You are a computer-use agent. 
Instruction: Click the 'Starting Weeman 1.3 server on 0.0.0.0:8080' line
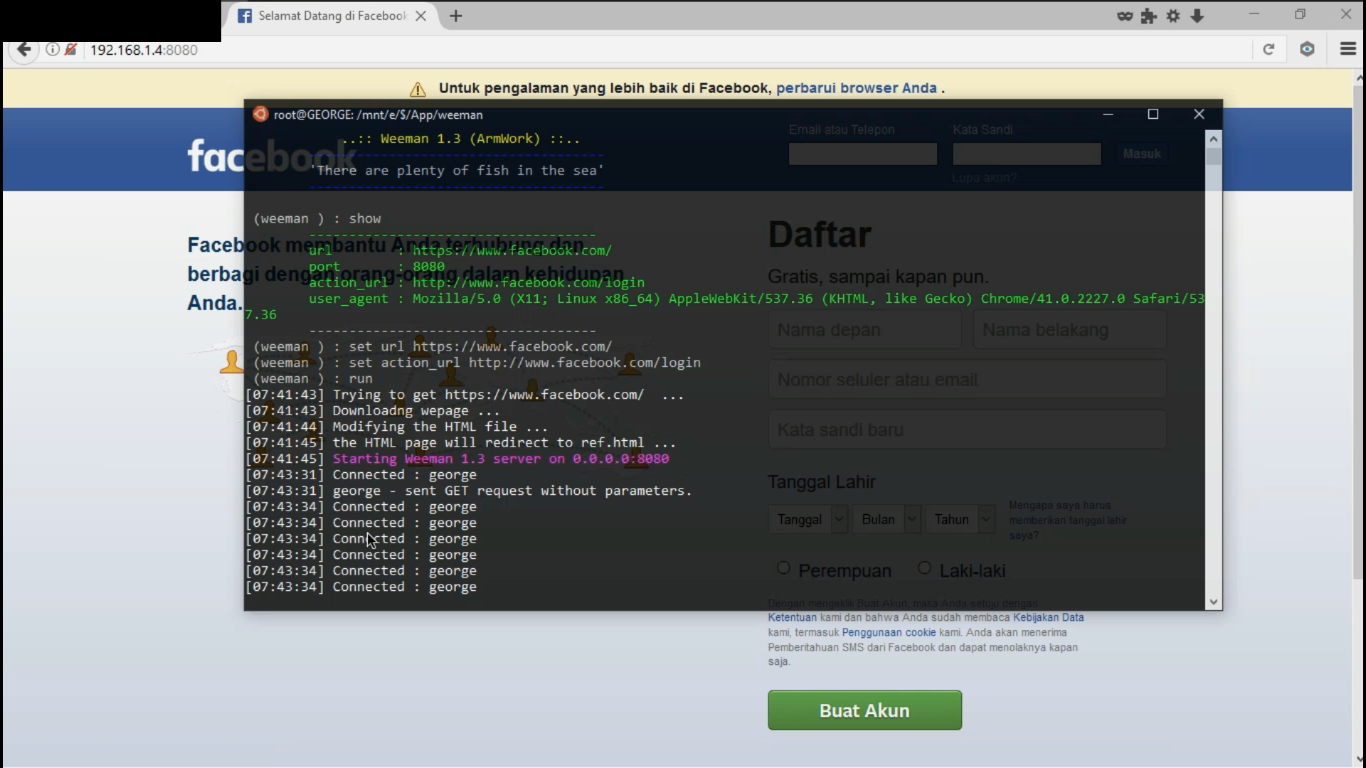[x=501, y=459]
